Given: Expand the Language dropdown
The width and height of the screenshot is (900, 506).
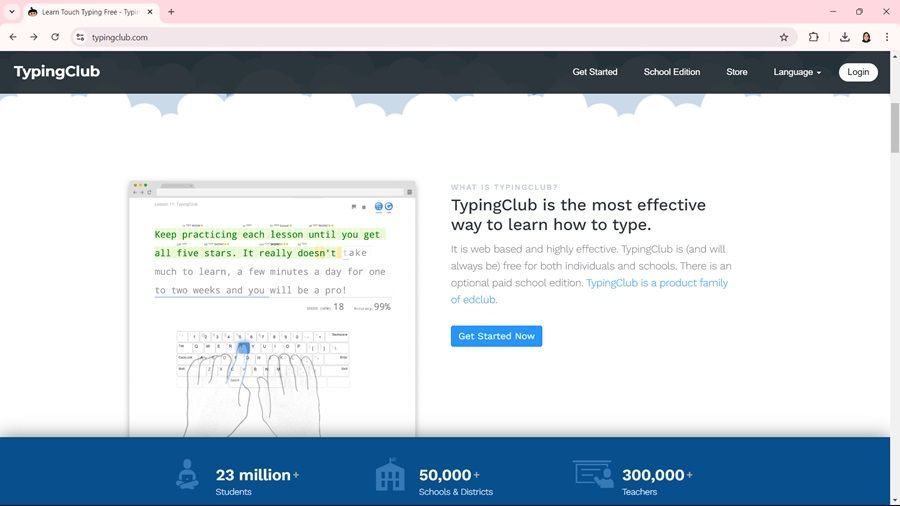Looking at the screenshot, I should click(x=797, y=72).
